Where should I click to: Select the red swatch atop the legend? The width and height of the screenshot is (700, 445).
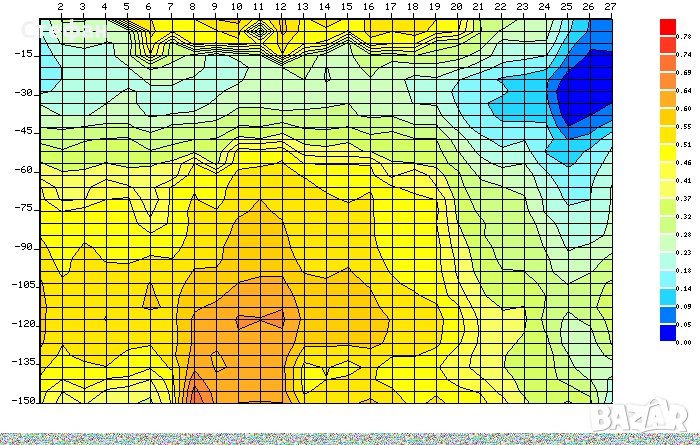click(668, 26)
